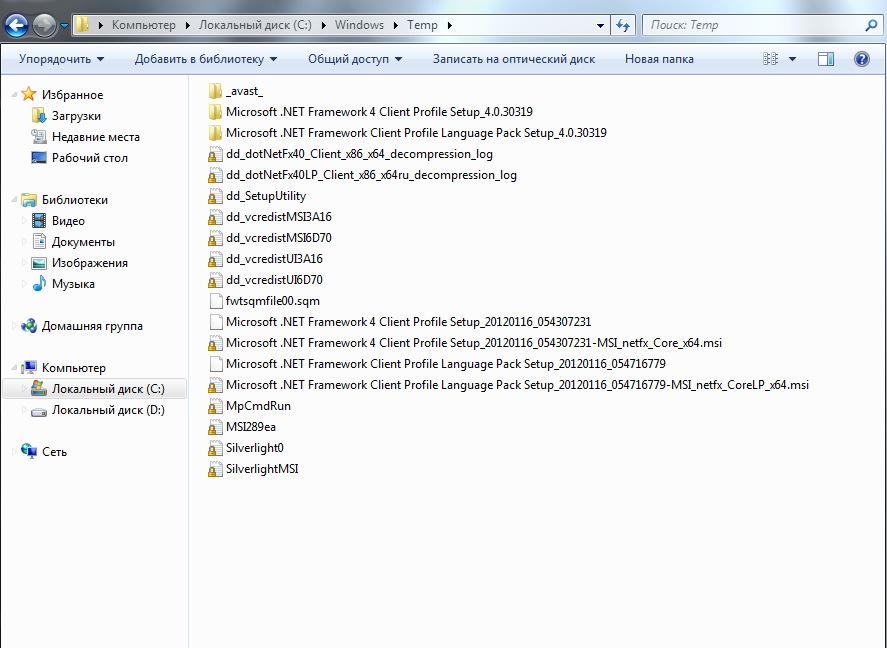Collapse the Библиотеки tree section
Viewport: 887px width, 648px height.
[13, 200]
